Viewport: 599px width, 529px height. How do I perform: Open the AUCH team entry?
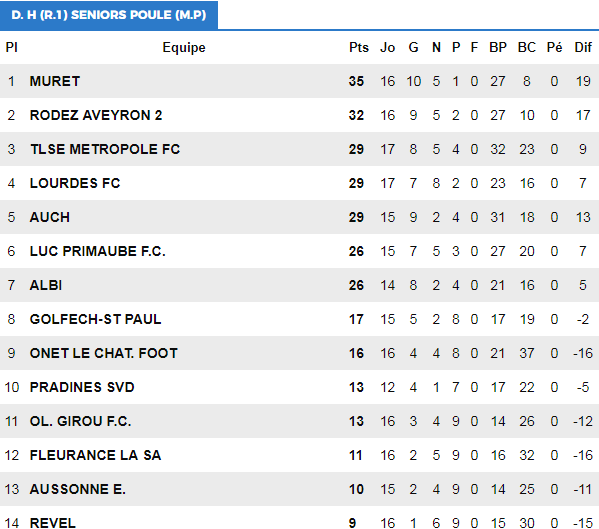tap(50, 217)
